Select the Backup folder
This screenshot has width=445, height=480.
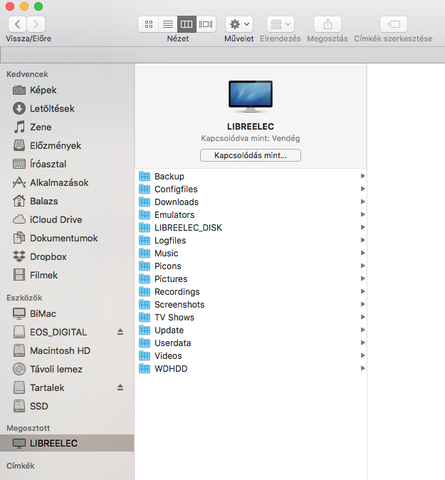[251, 176]
